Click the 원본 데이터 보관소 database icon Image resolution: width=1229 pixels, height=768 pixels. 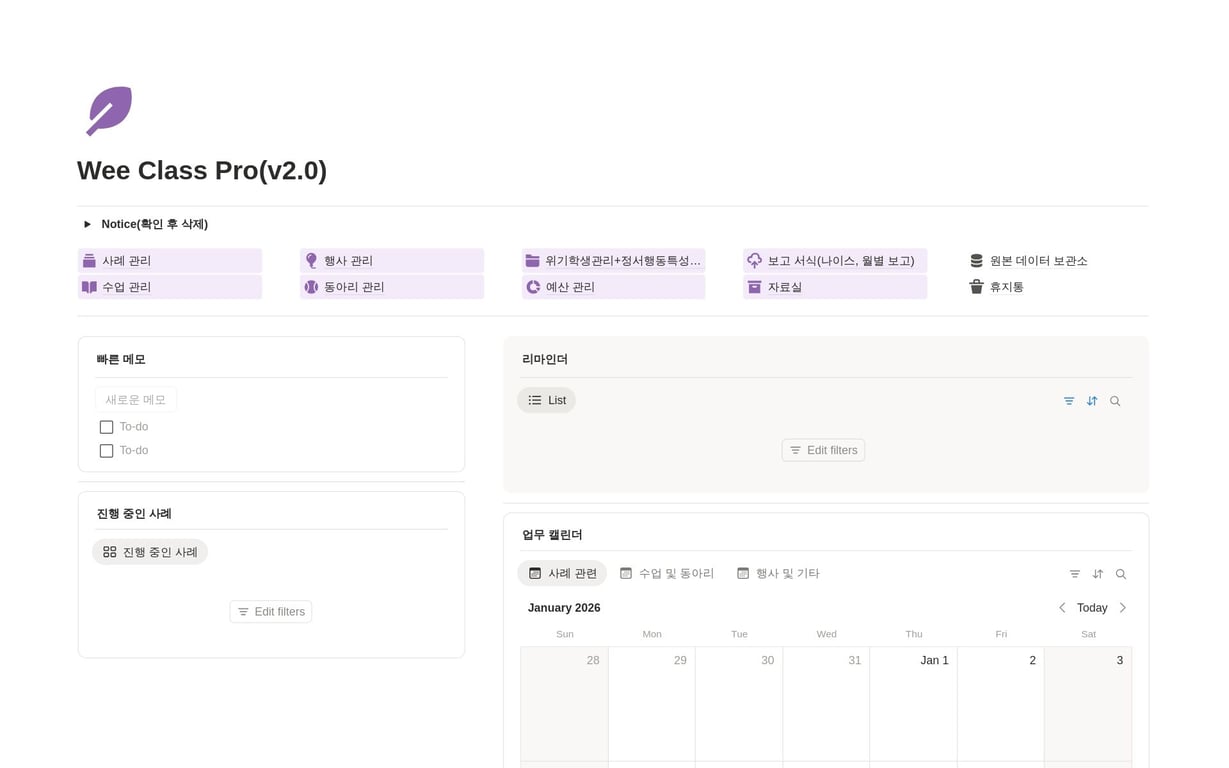[x=976, y=260]
